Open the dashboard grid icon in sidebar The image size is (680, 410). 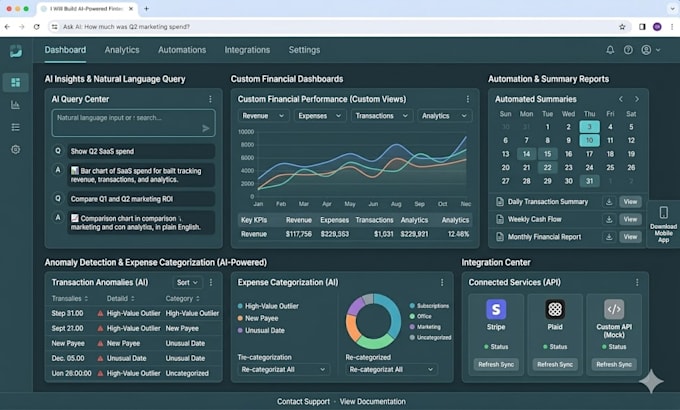pos(16,82)
